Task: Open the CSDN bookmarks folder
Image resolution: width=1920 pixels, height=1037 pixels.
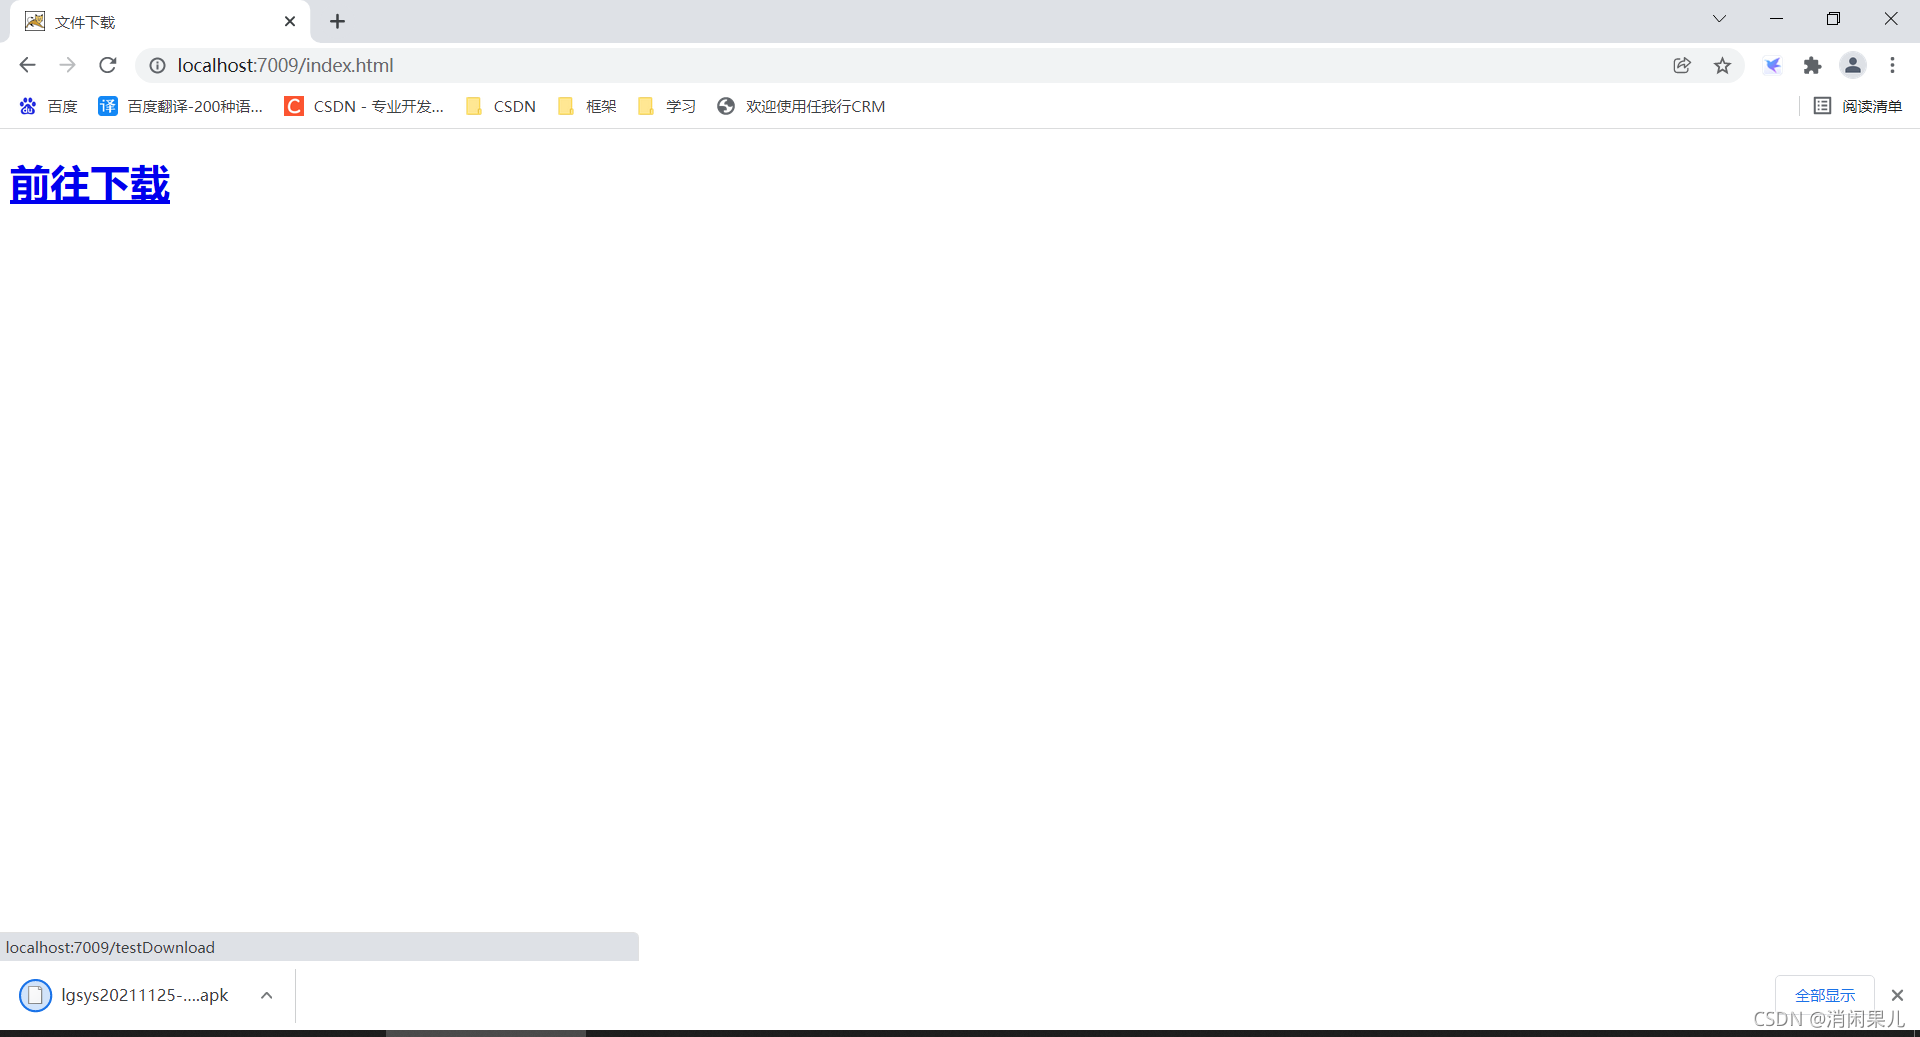Action: pyautogui.click(x=501, y=106)
